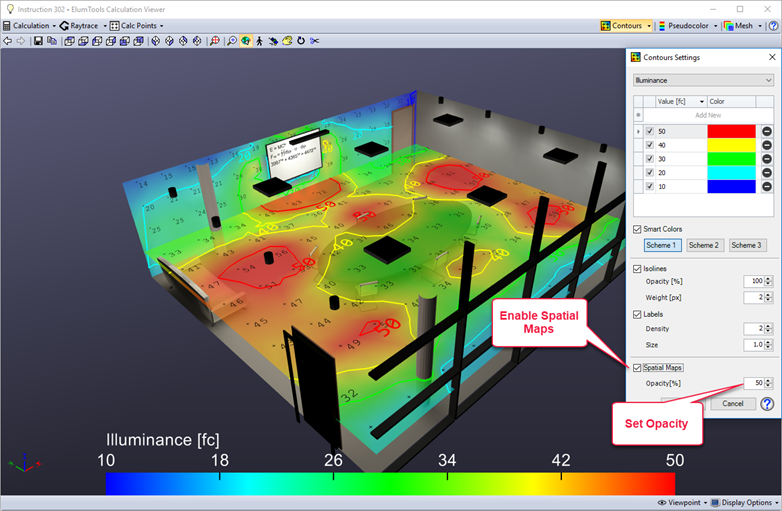Open help in Contours Settings dialog
782x511 pixels.
point(767,404)
